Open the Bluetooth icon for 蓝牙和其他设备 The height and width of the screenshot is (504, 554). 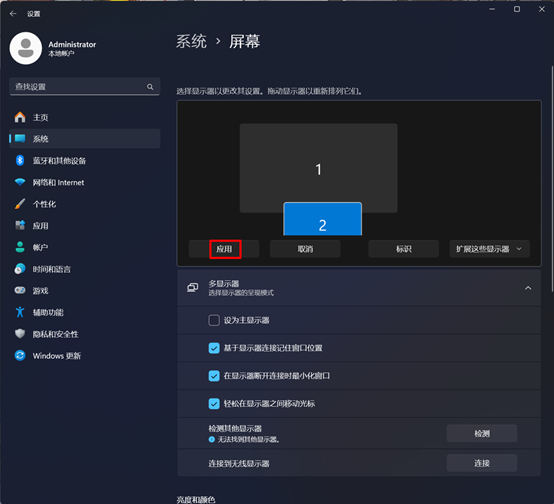click(x=20, y=160)
